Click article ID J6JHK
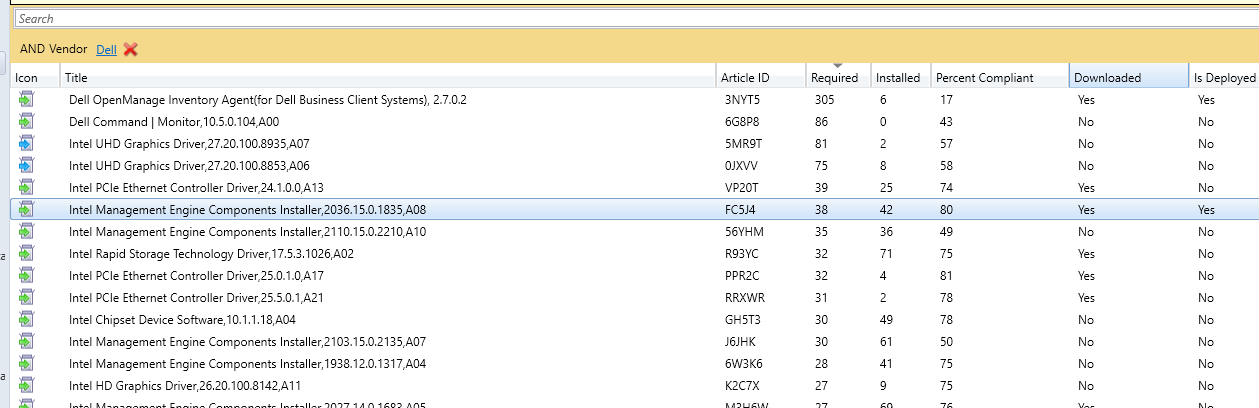Screen dimensions: 1259x408 741,342
